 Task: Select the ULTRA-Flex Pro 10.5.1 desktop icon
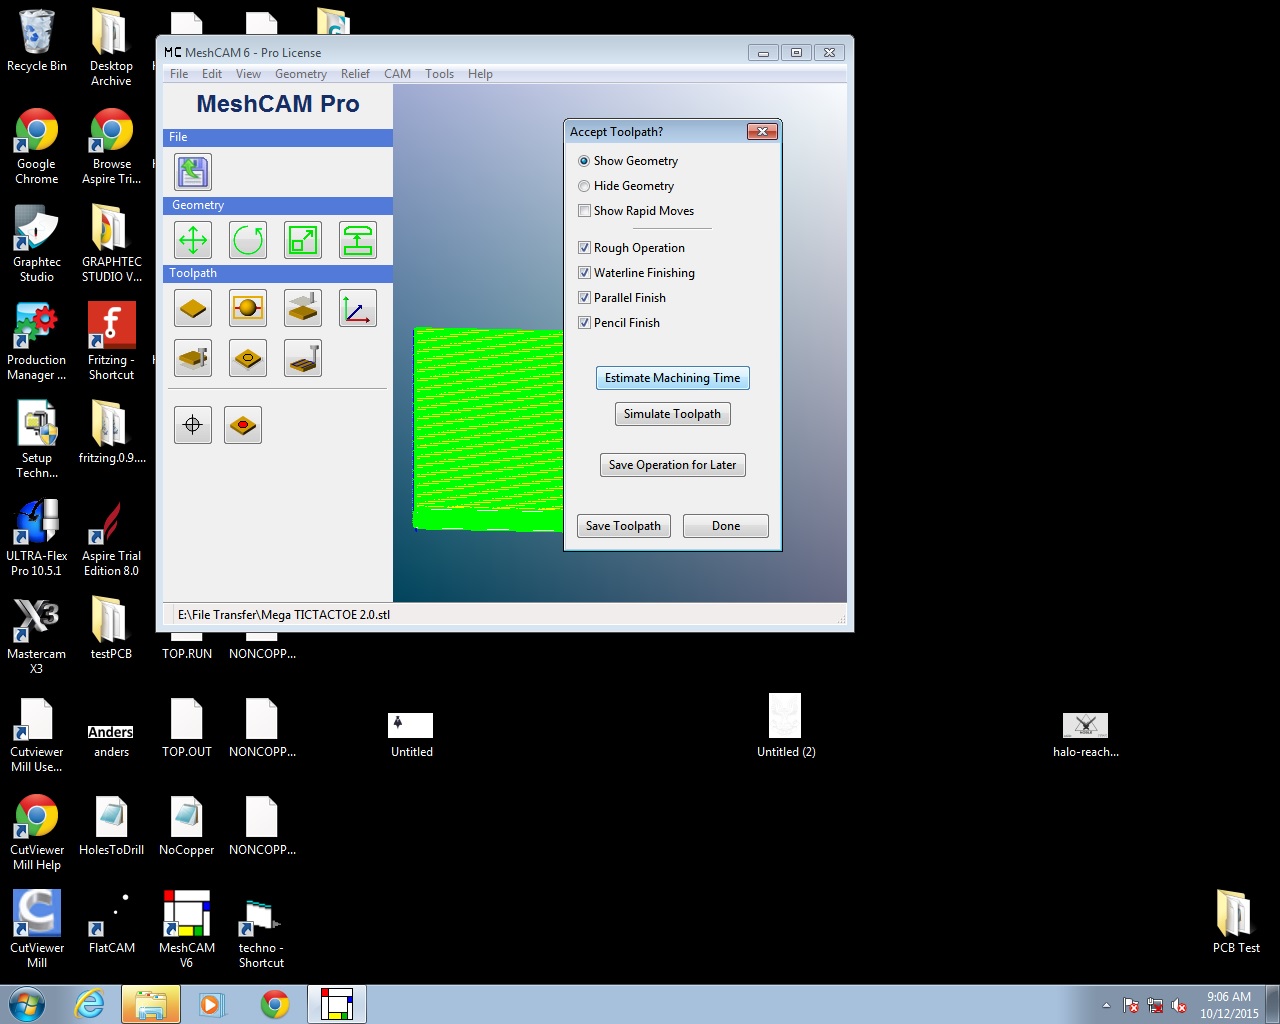[x=37, y=538]
